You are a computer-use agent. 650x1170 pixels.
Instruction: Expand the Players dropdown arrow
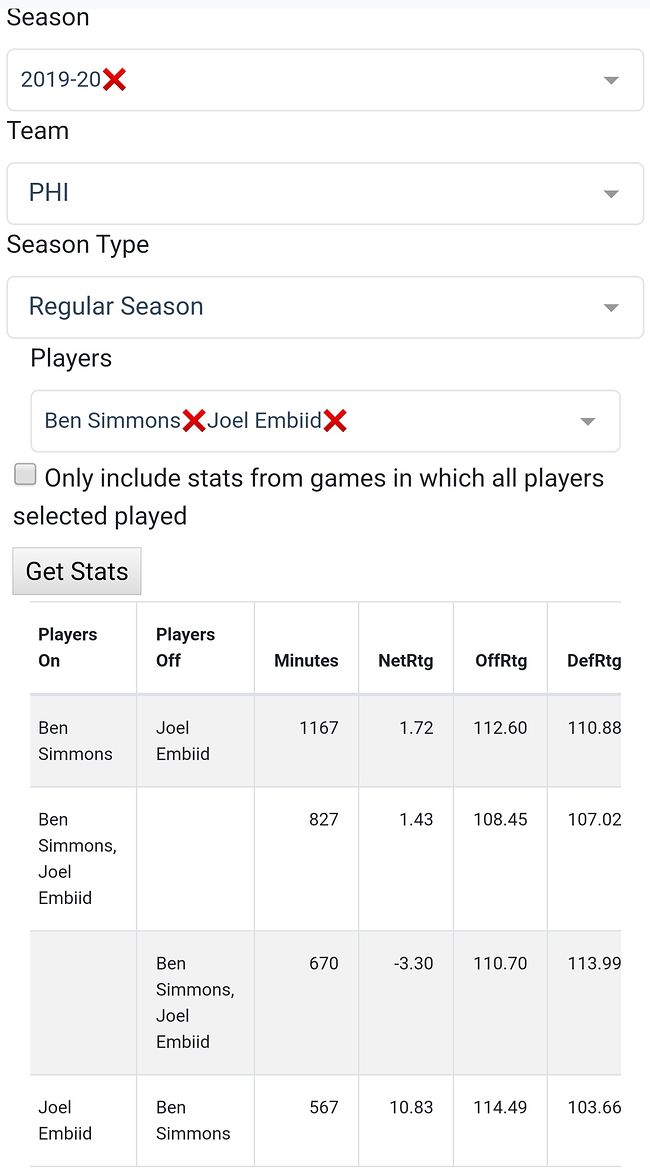click(588, 421)
